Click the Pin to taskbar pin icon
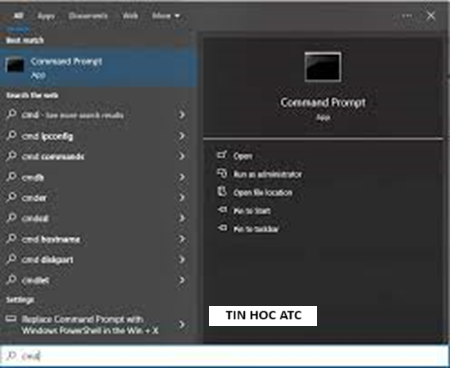This screenshot has height=368, width=450. [222, 228]
